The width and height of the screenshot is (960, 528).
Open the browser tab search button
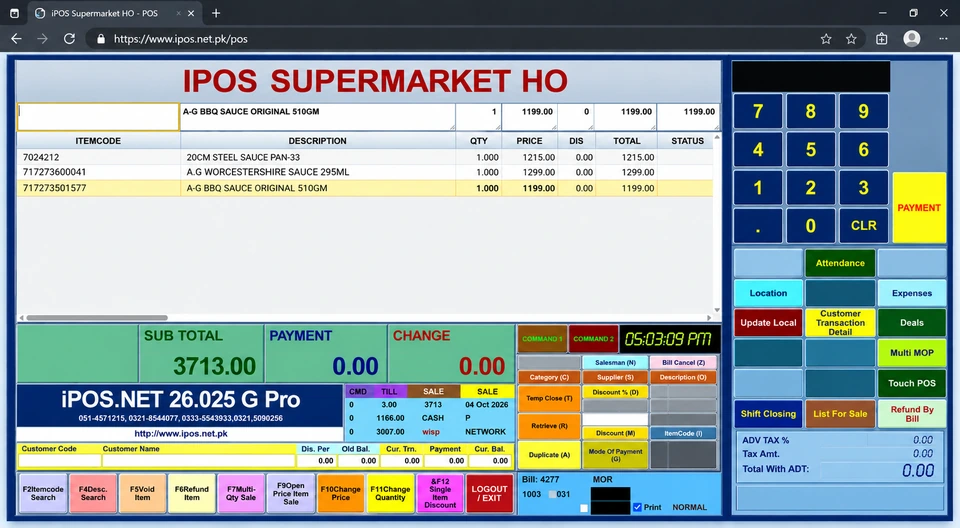tap(14, 13)
